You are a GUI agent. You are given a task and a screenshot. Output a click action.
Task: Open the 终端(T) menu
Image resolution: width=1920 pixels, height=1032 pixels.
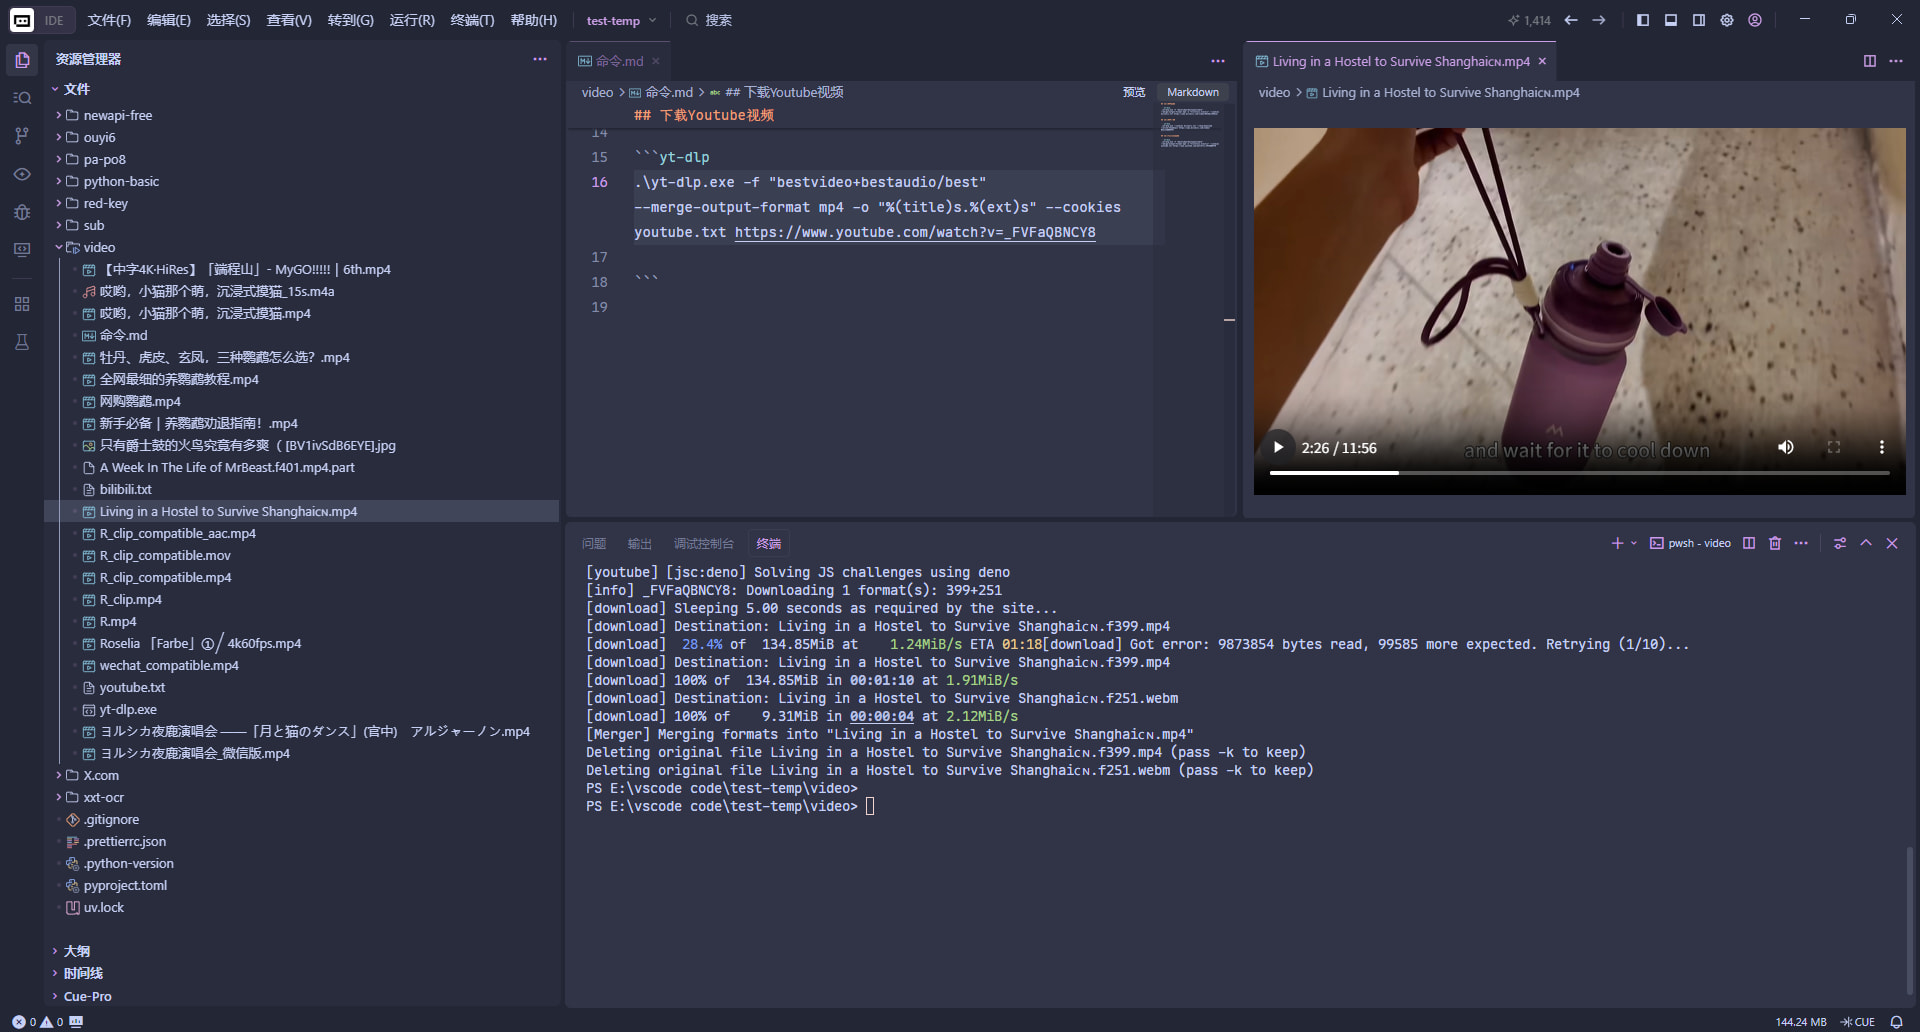pyautogui.click(x=472, y=20)
